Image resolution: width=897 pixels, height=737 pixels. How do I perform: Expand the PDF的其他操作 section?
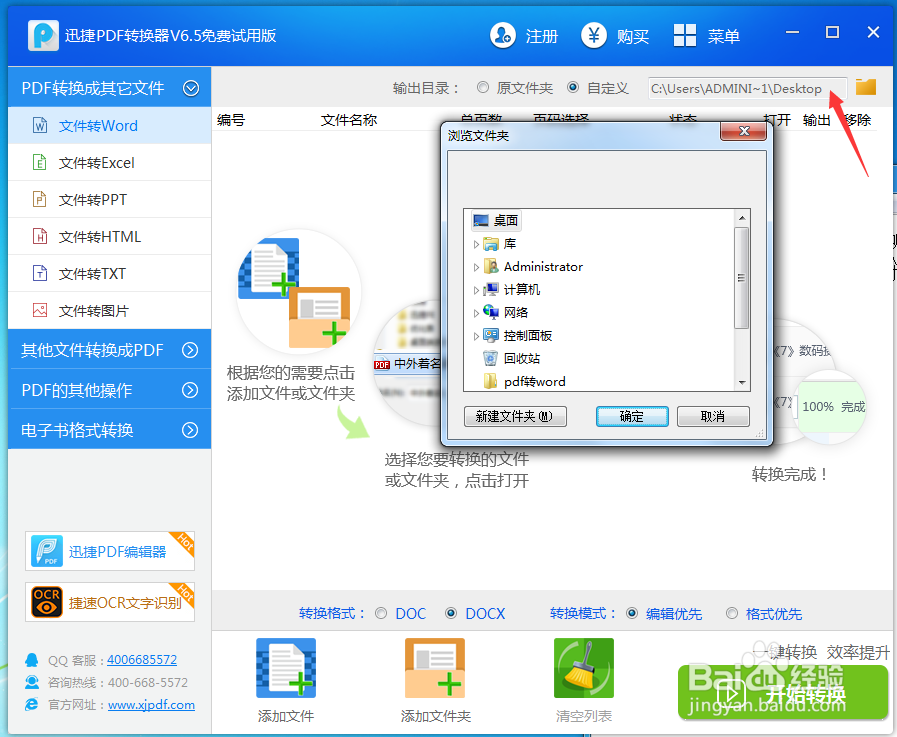coord(190,390)
